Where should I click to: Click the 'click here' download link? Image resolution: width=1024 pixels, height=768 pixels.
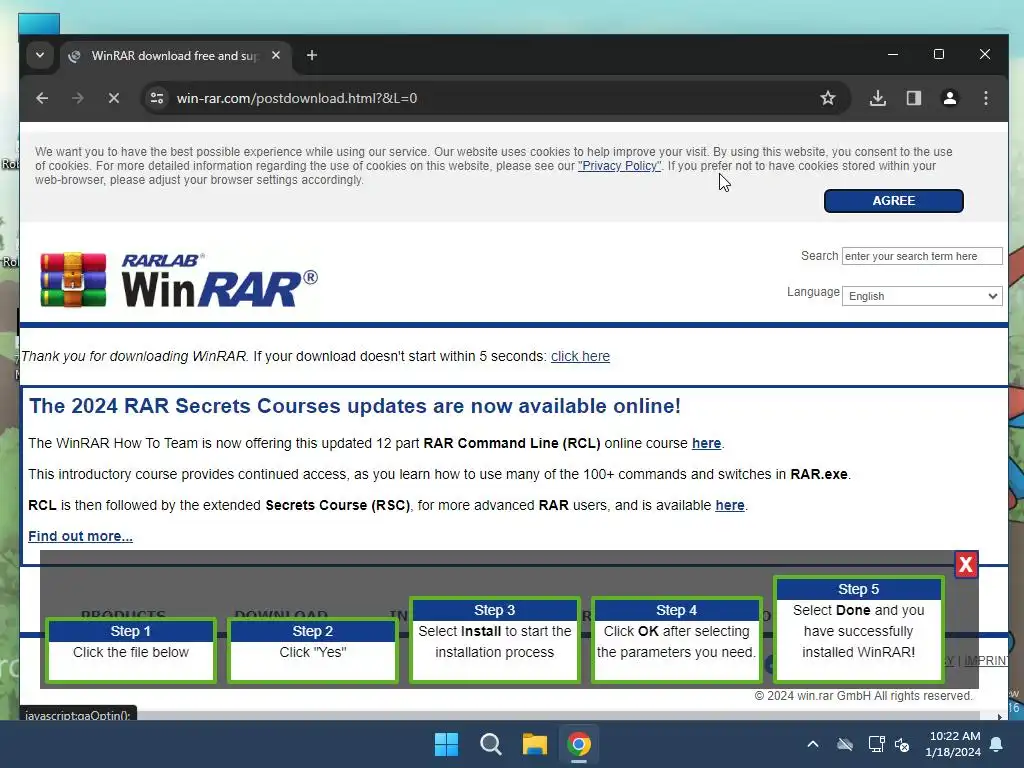click(x=580, y=356)
